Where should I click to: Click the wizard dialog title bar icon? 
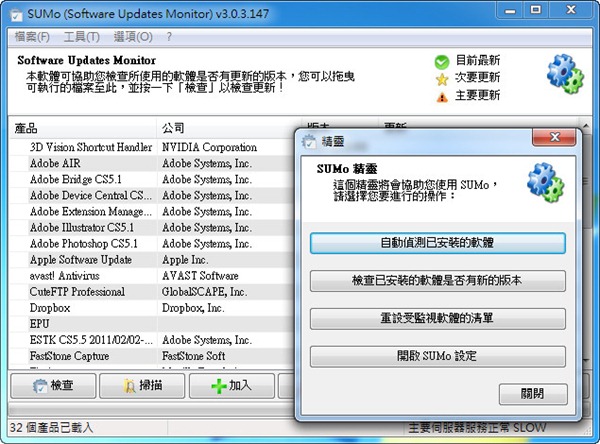pos(309,141)
